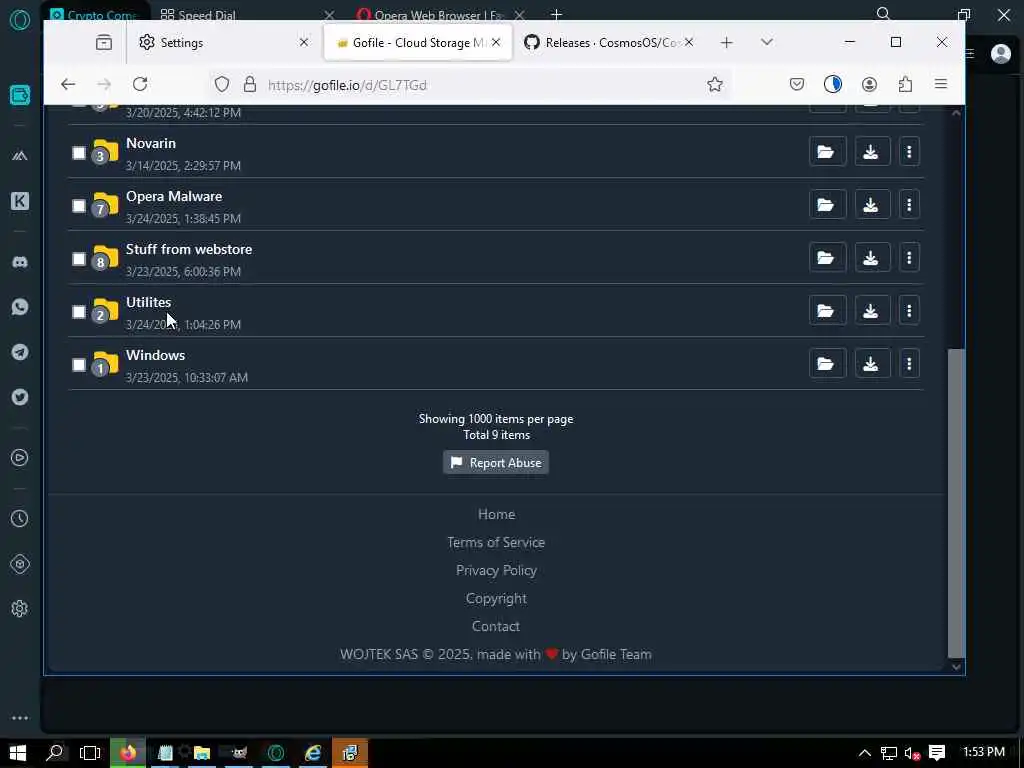
Task: Open the Firefox hamburger menu
Action: click(x=940, y=84)
